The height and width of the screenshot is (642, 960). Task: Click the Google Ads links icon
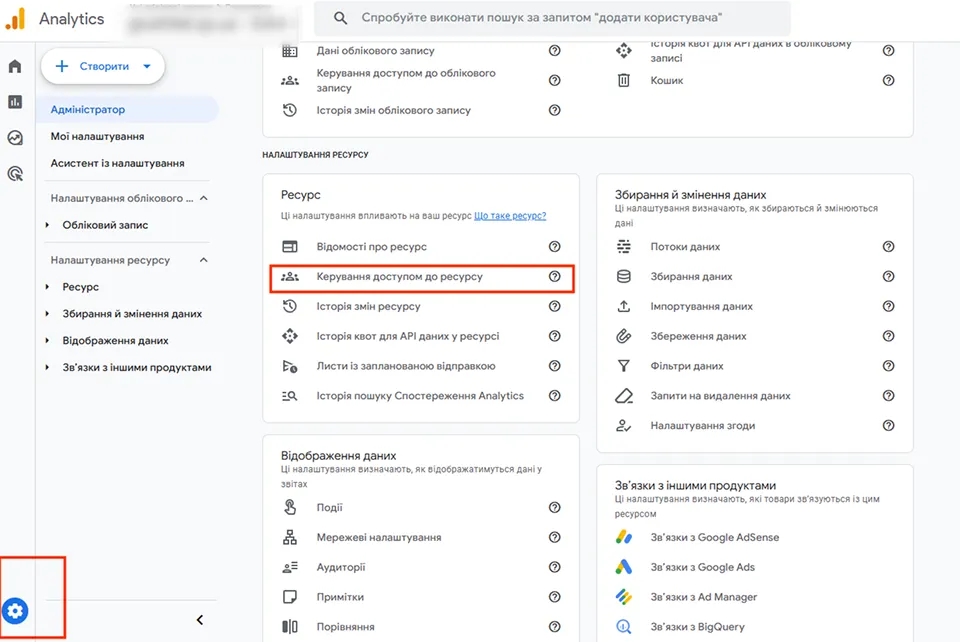pos(624,567)
